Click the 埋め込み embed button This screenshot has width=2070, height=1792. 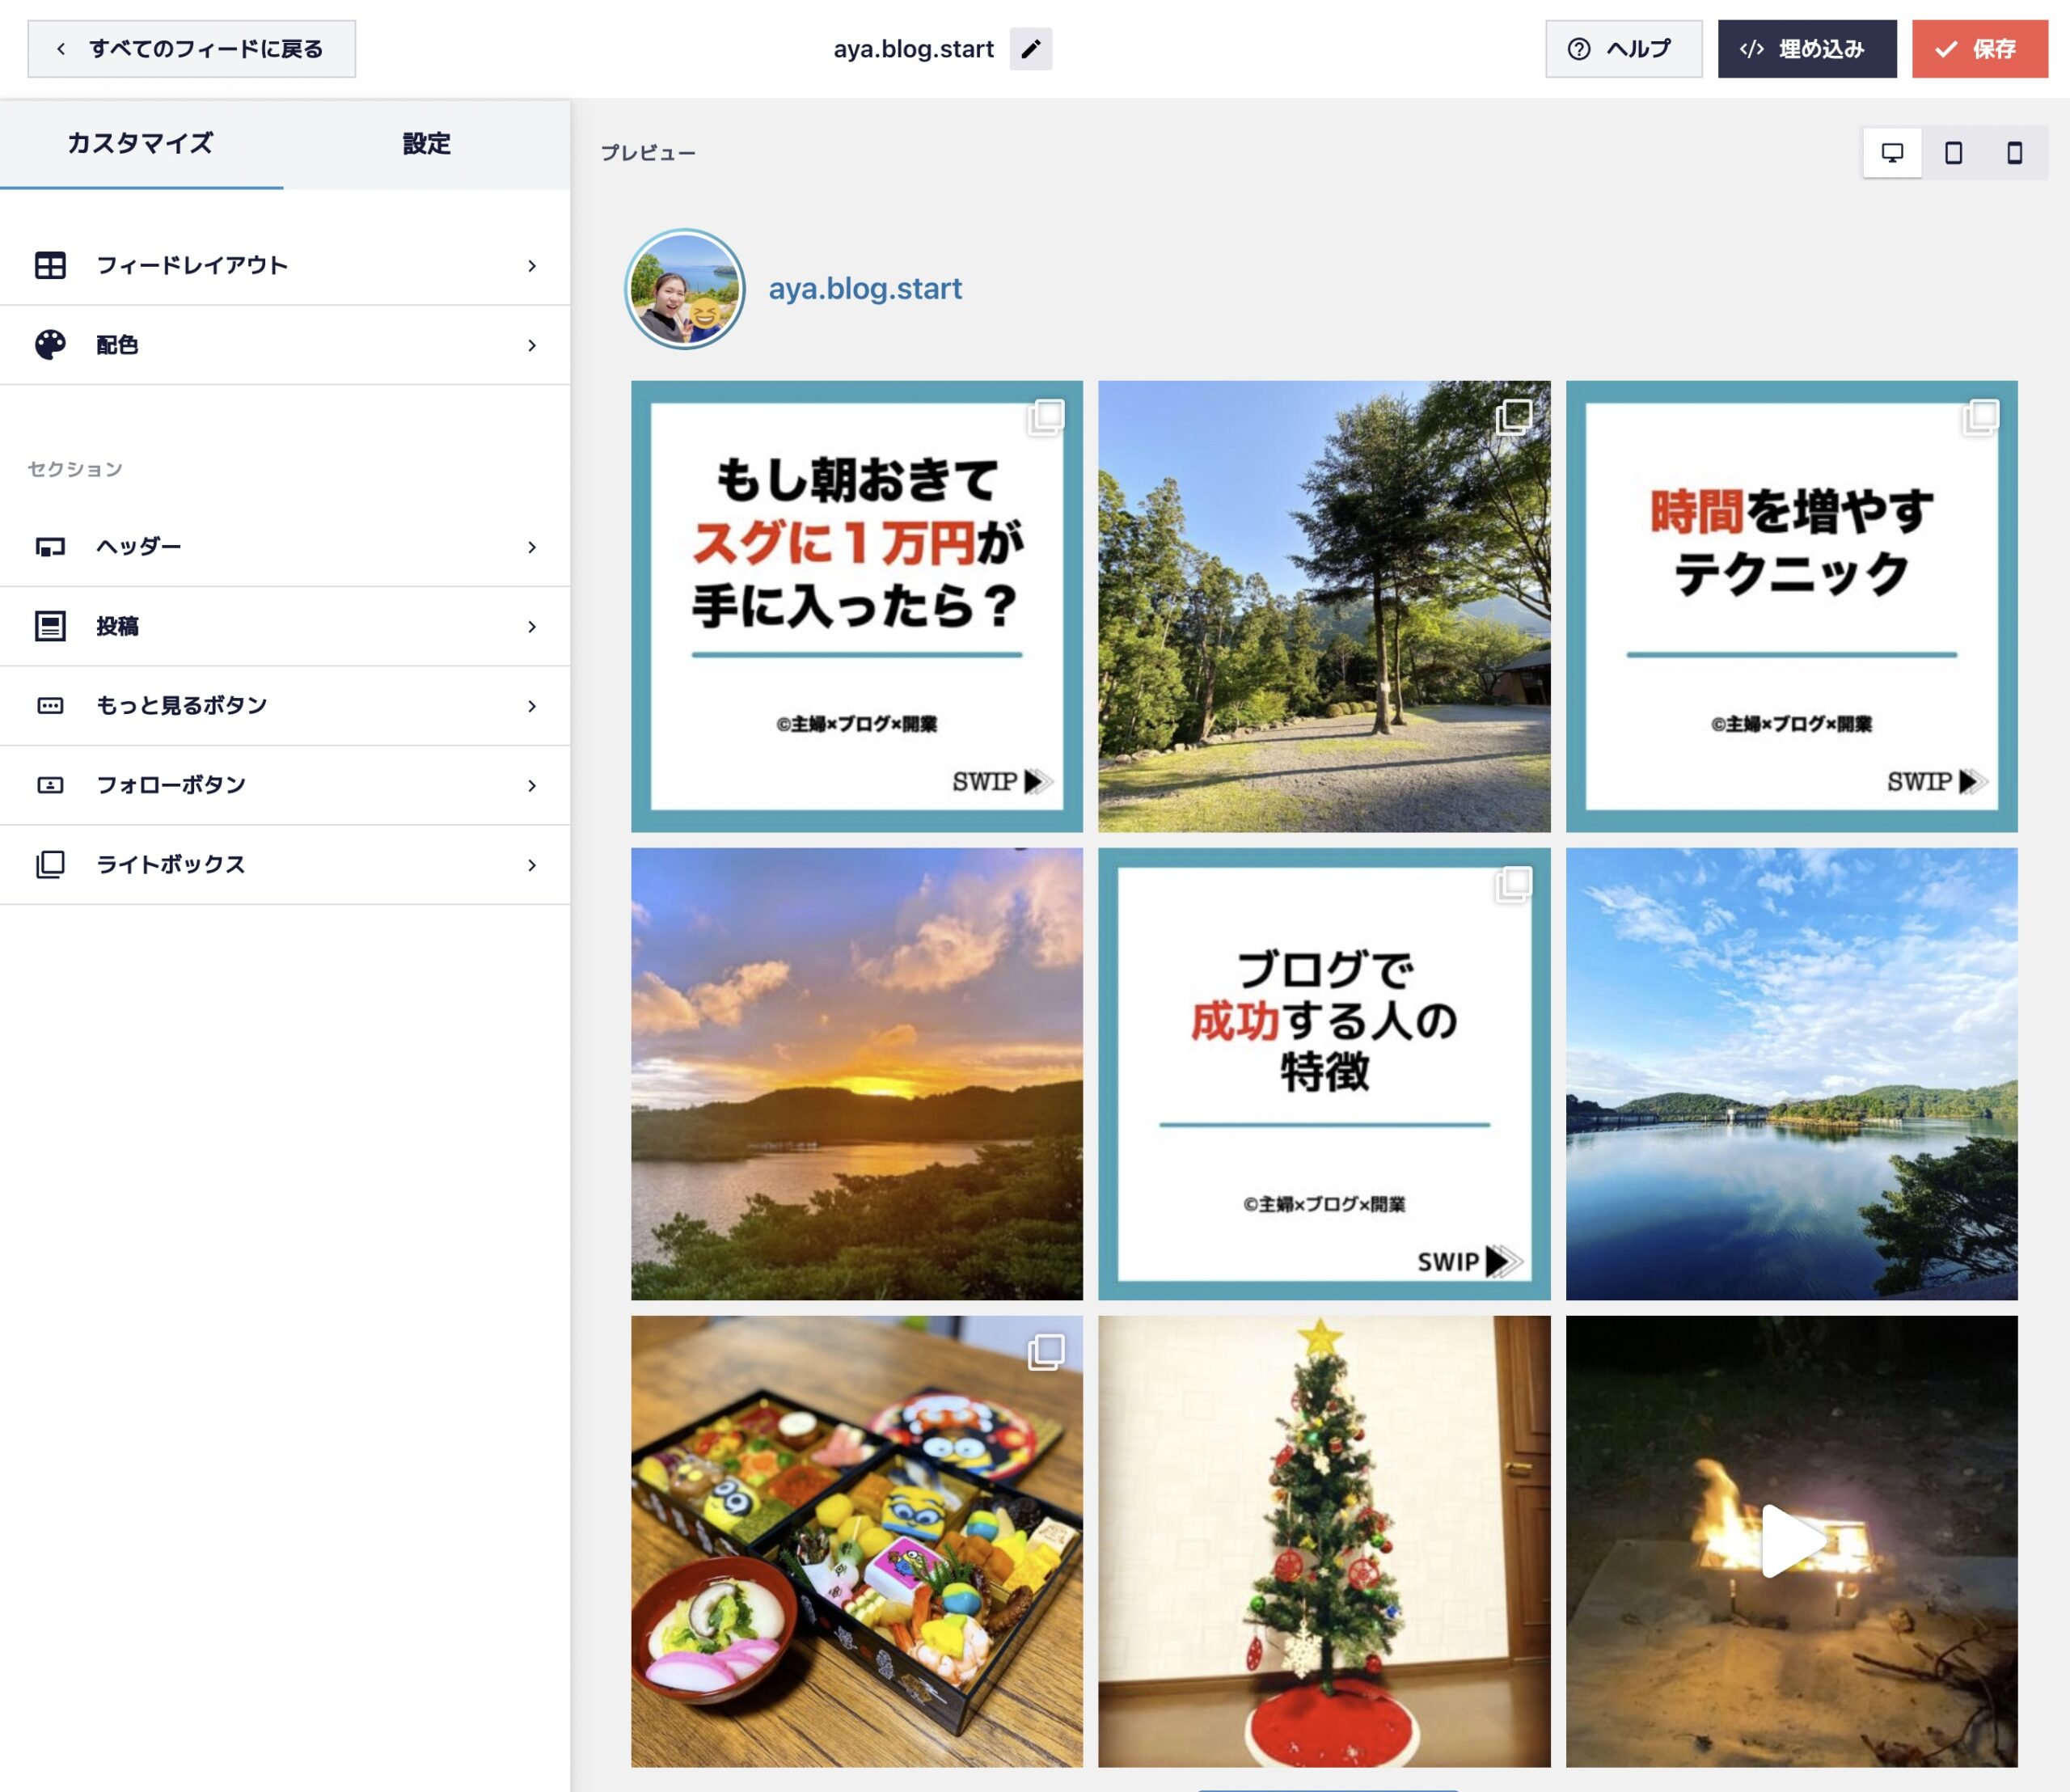click(1807, 48)
